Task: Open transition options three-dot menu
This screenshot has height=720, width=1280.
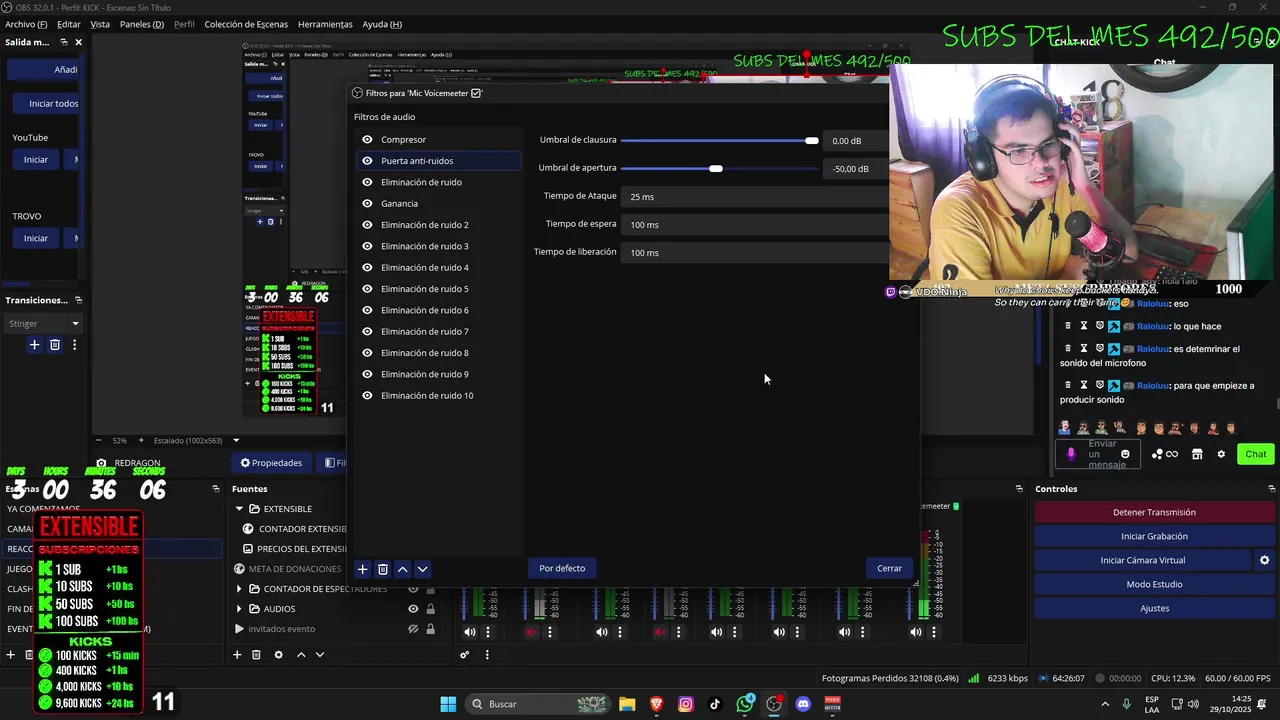Action: 74,345
